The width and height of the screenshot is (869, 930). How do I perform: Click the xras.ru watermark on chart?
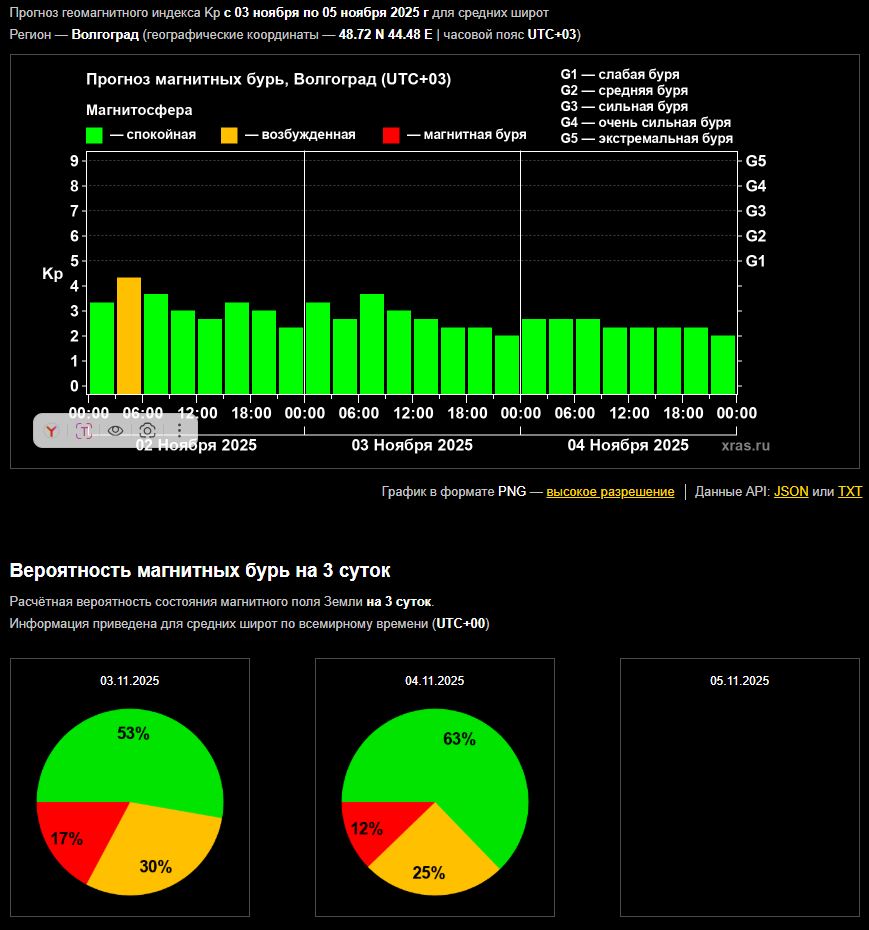[x=746, y=446]
